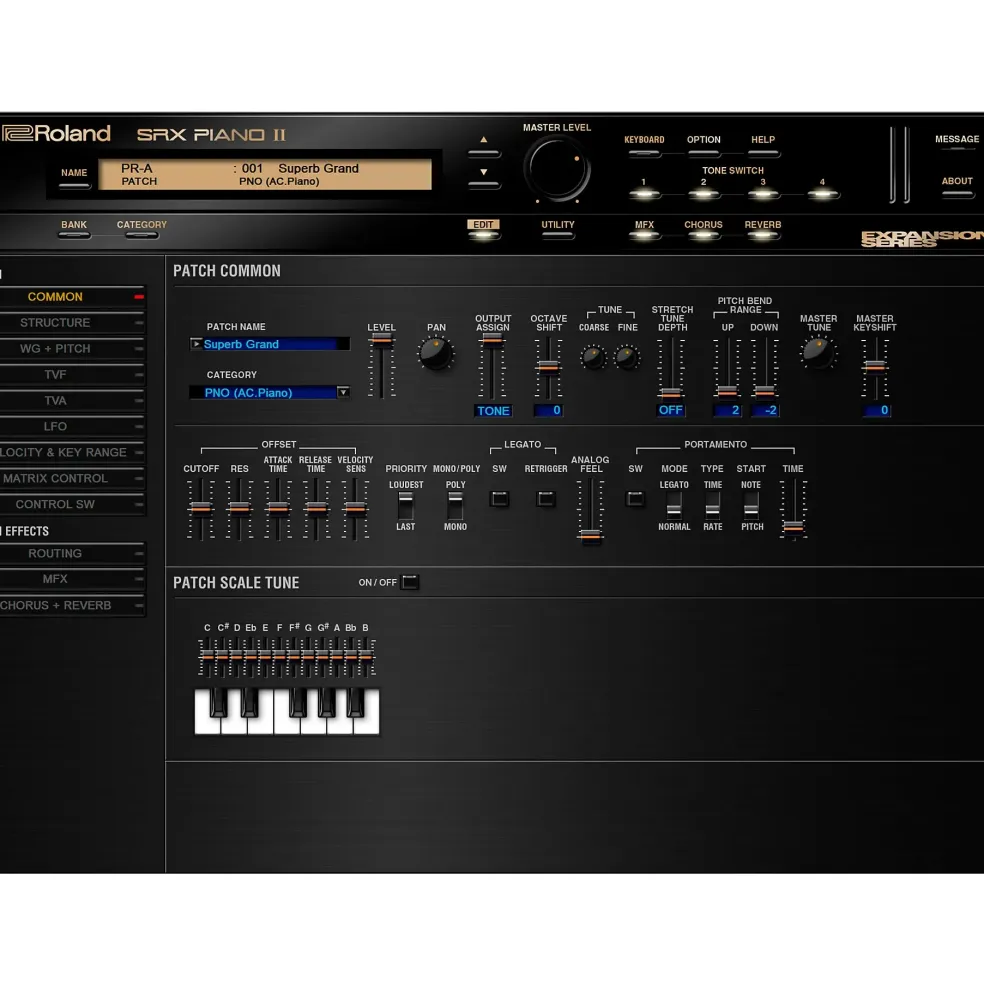Viewport: 984px width, 985px height.
Task: Click the Stretch Tune Depth OFF value
Action: pos(670,410)
